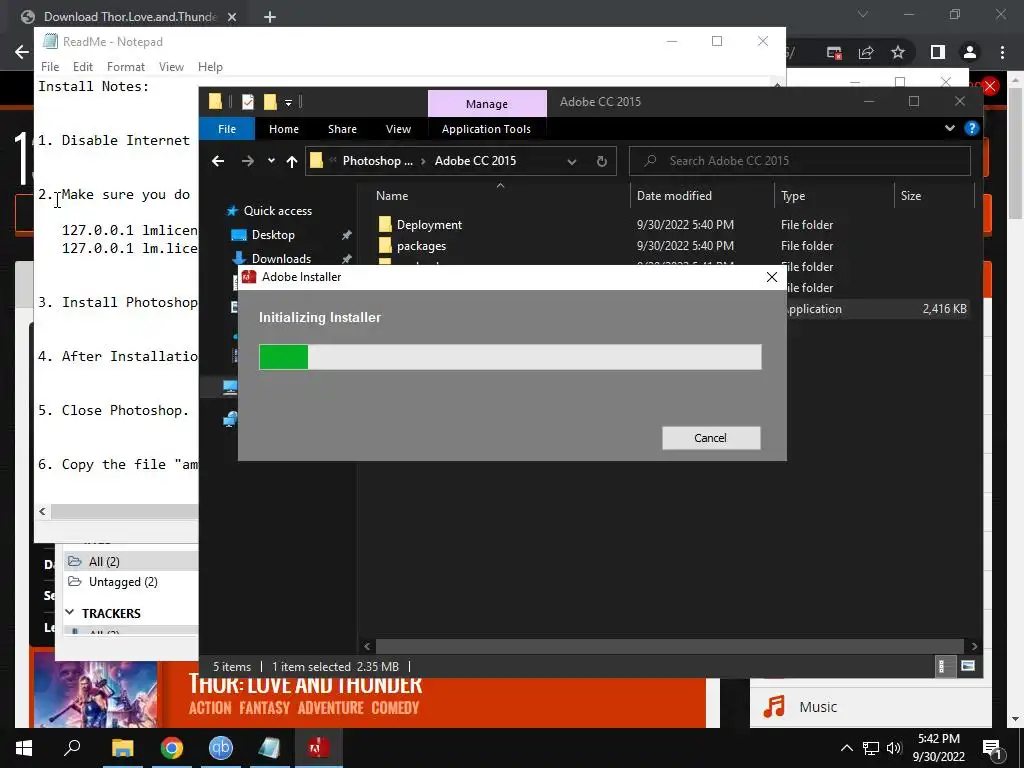Image resolution: width=1024 pixels, height=768 pixels.
Task: Open Notepad View menu
Action: (x=171, y=67)
